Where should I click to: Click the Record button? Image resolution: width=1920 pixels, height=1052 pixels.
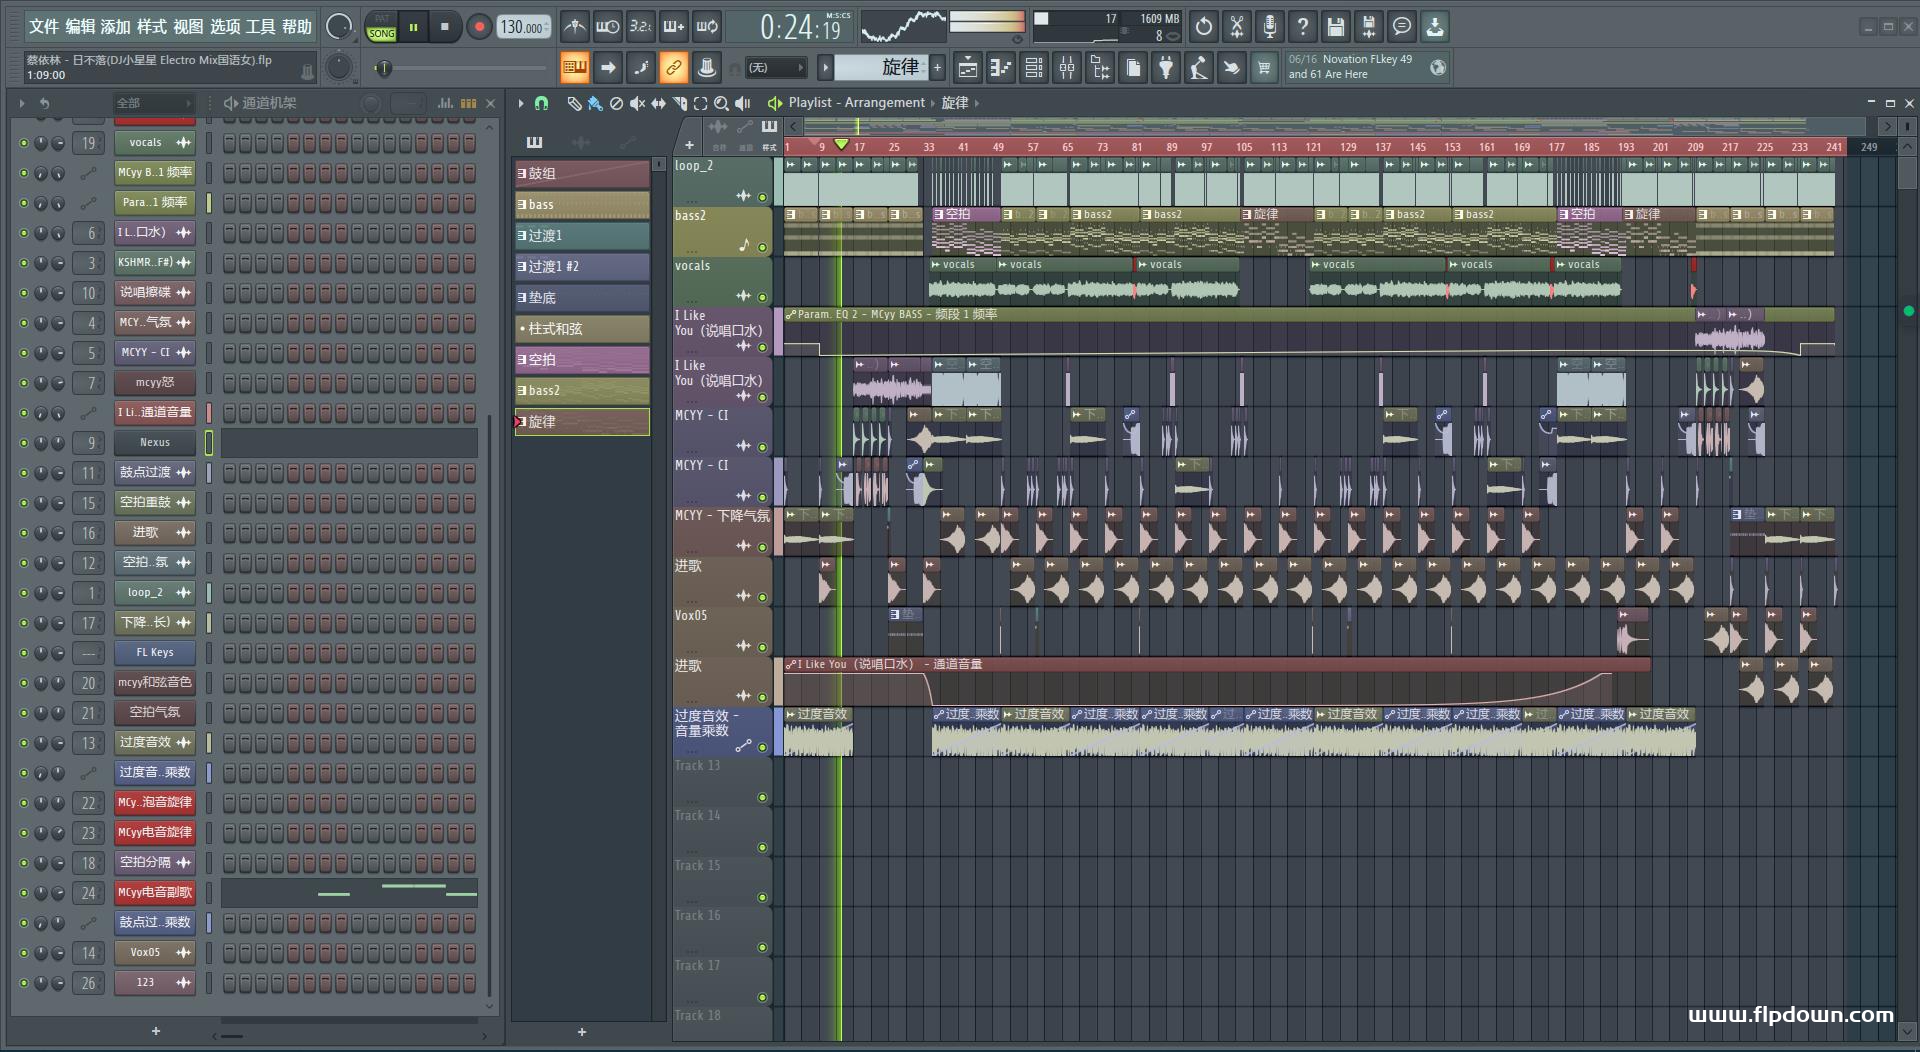(x=479, y=27)
